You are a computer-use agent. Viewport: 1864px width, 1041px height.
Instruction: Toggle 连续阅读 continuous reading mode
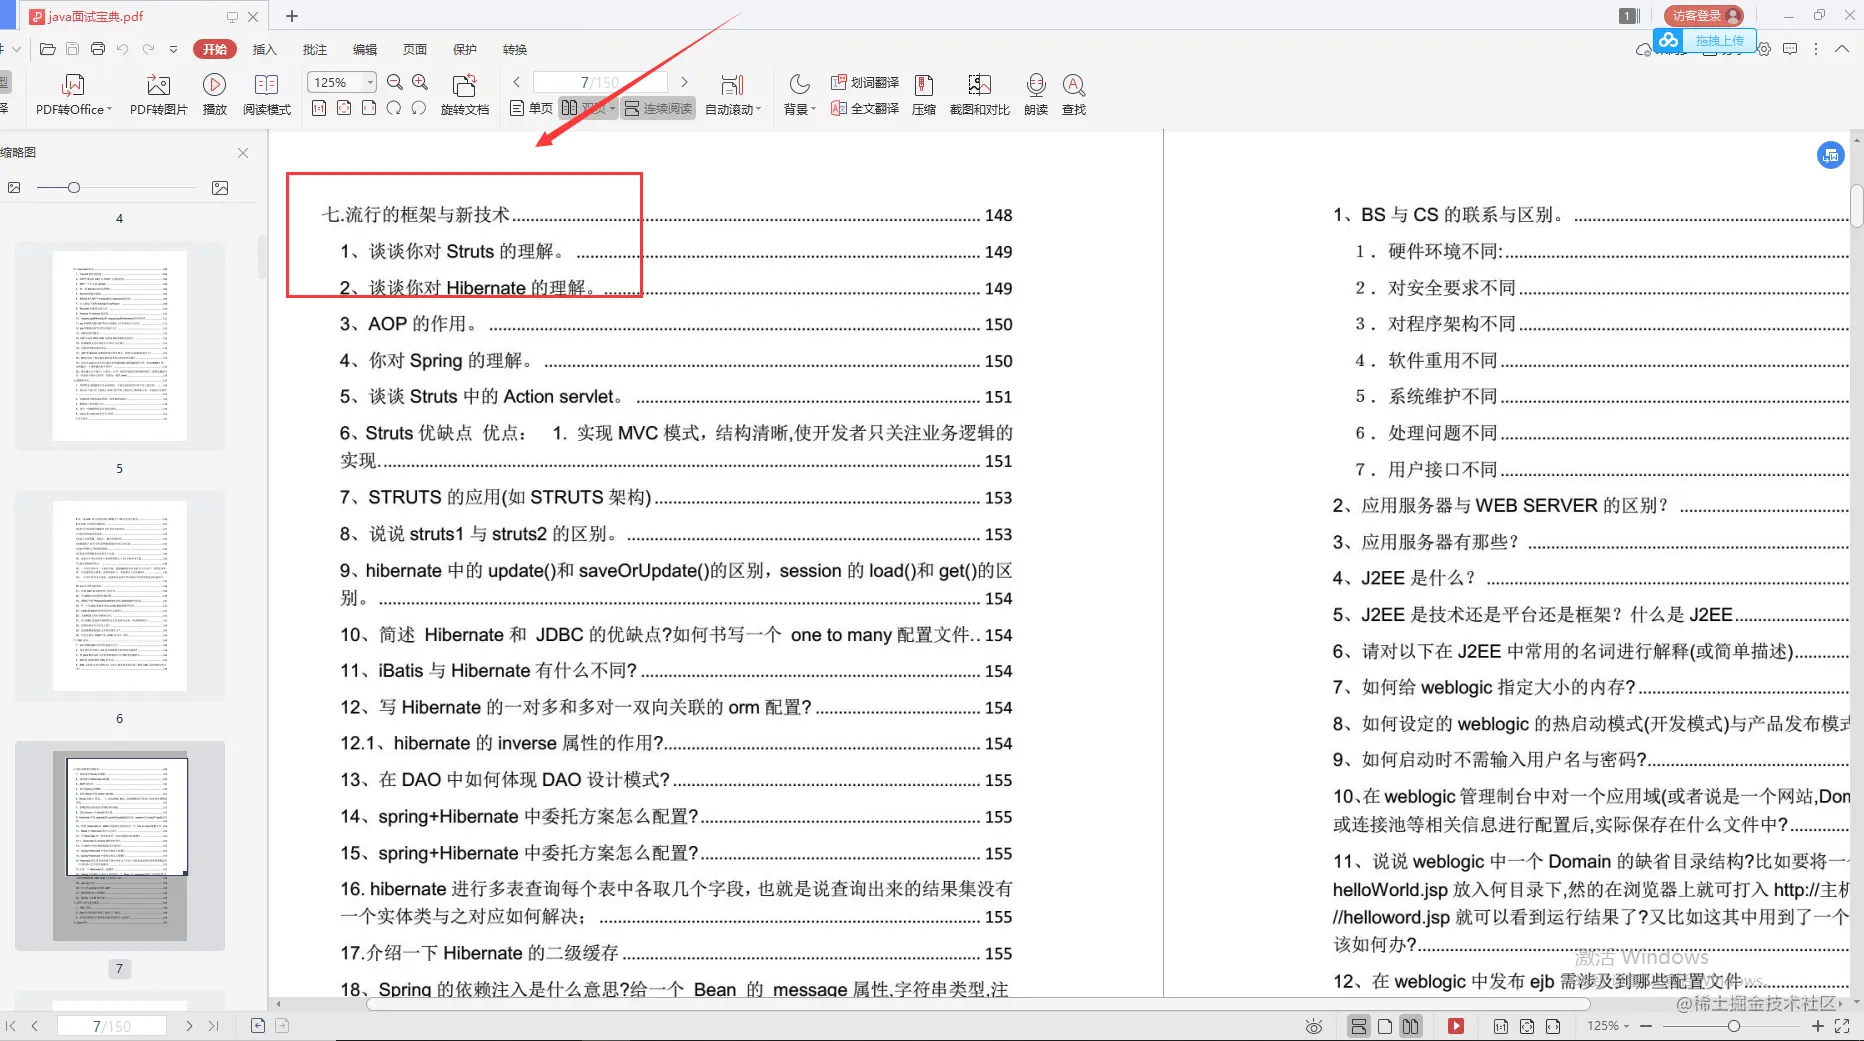(658, 108)
